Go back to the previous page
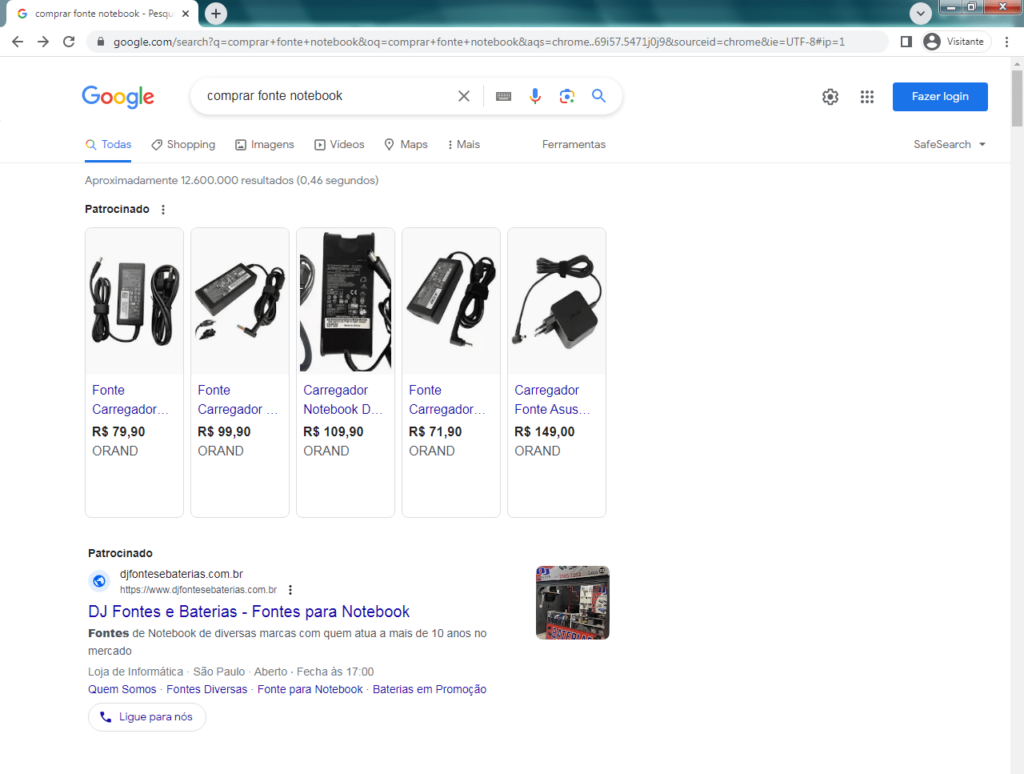This screenshot has height=774, width=1024. point(18,42)
